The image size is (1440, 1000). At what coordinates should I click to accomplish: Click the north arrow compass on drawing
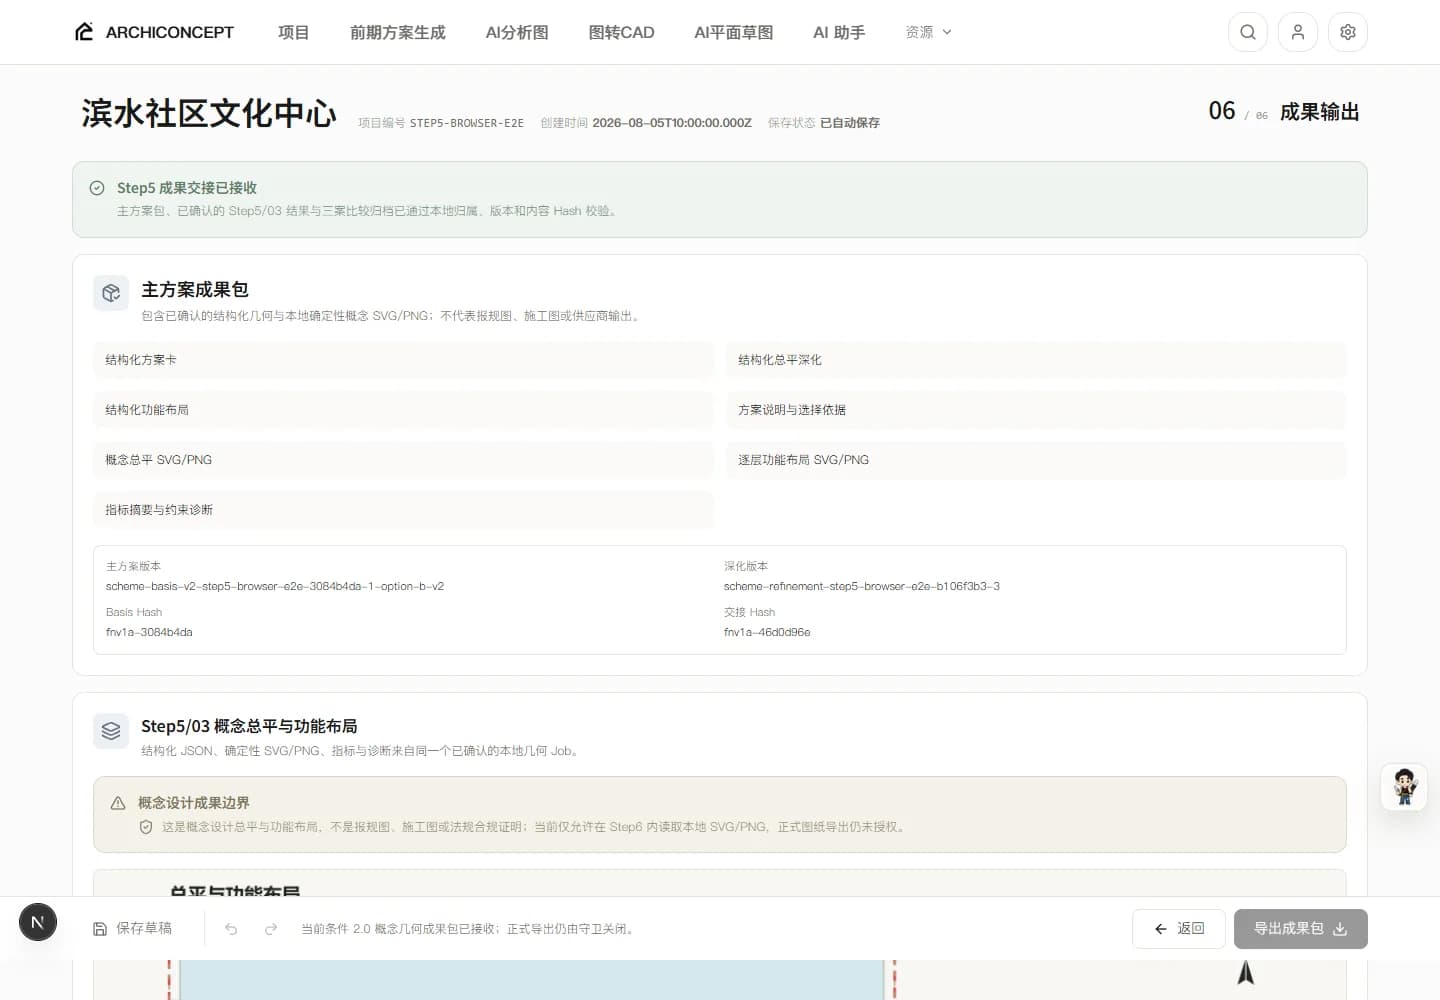1246,972
